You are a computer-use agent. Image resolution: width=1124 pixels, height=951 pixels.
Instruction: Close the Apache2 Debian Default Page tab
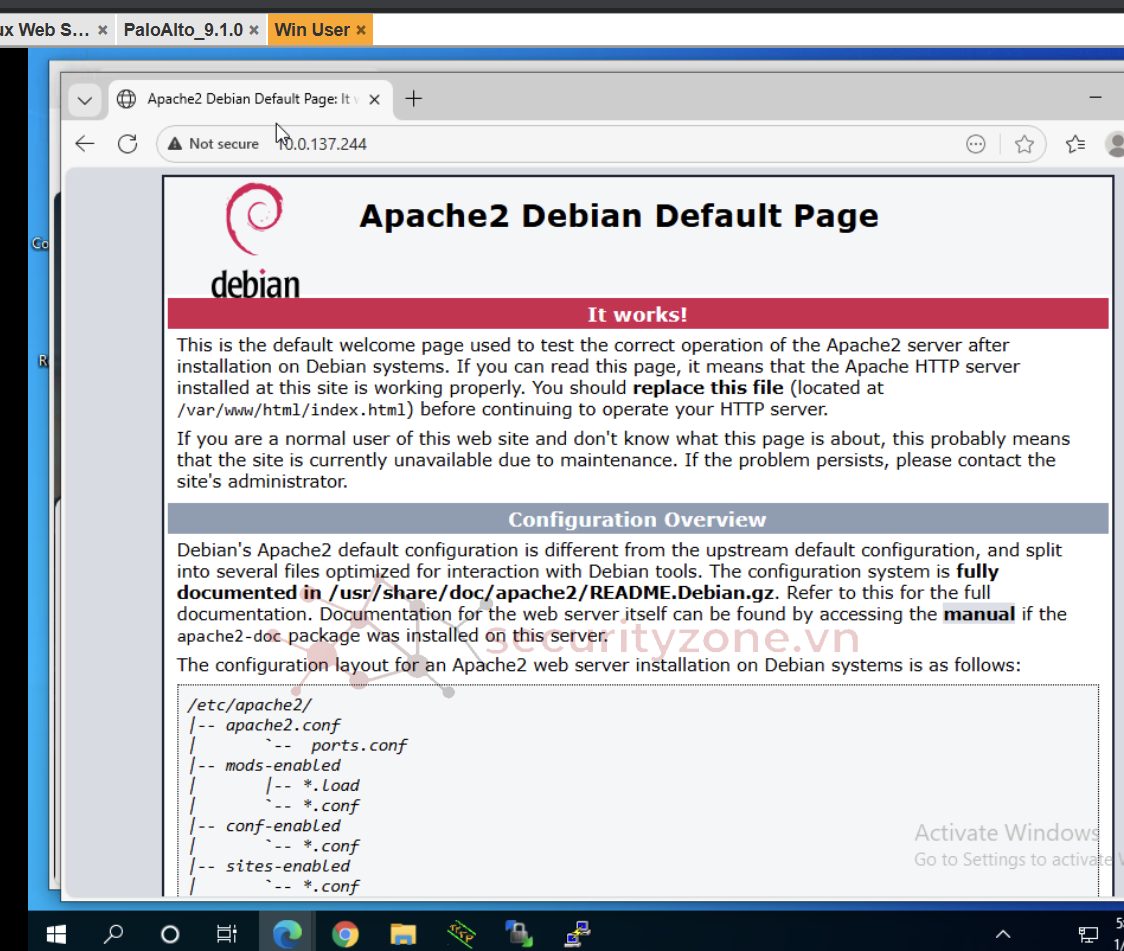pyautogui.click(x=374, y=99)
